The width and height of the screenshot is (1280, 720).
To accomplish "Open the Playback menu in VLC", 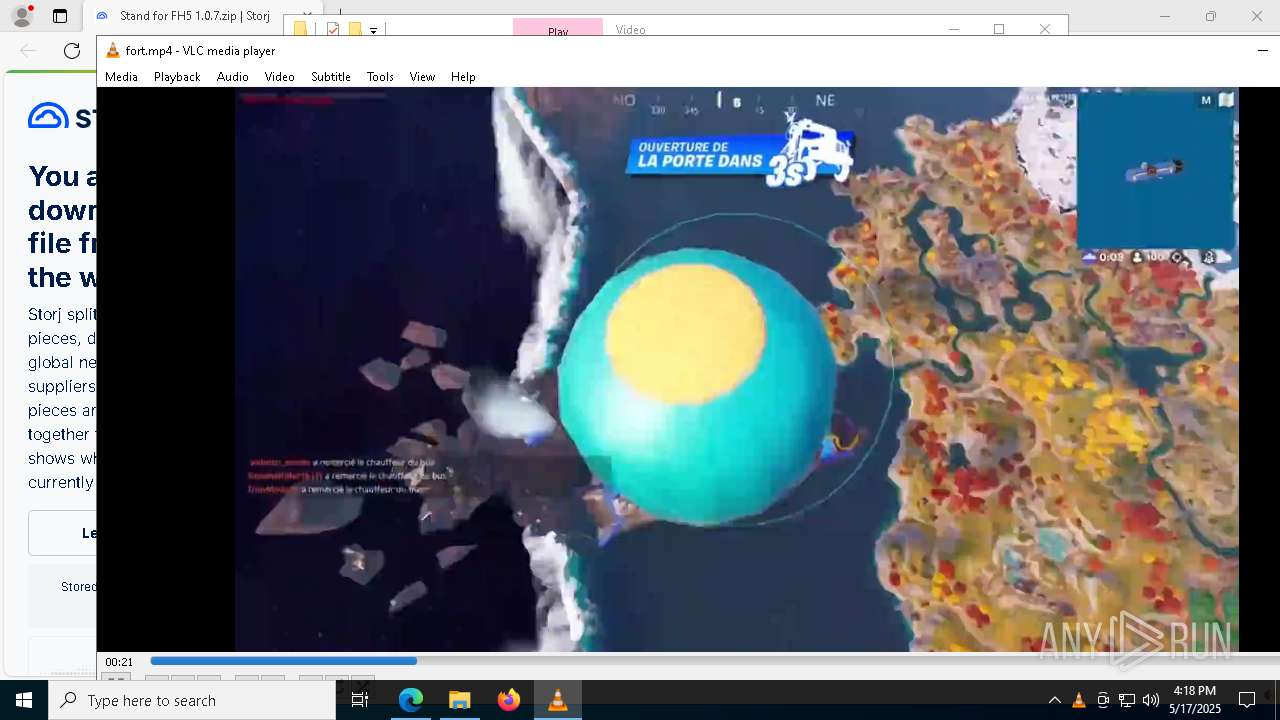I will (177, 77).
